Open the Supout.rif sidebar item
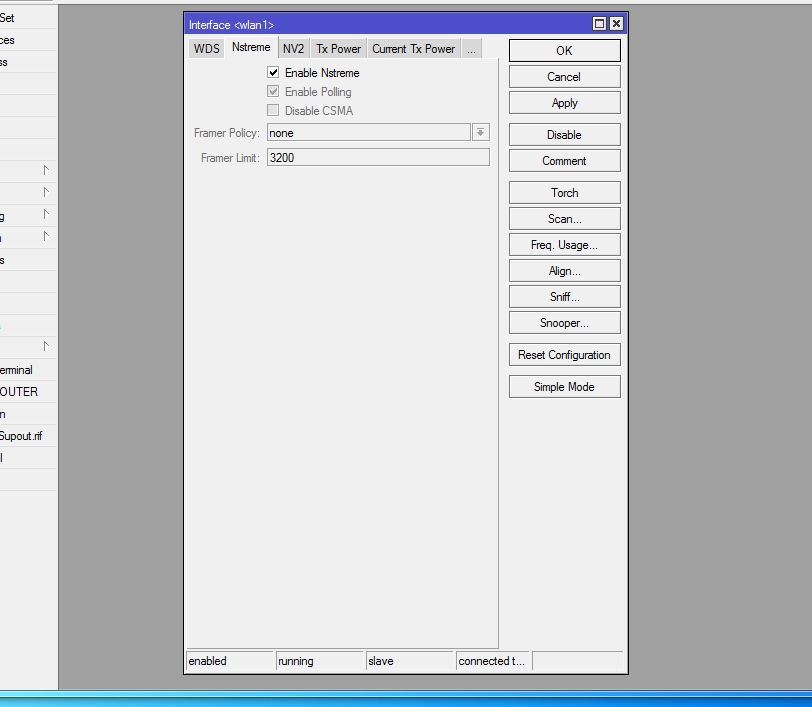This screenshot has height=707, width=812. [x=26, y=436]
